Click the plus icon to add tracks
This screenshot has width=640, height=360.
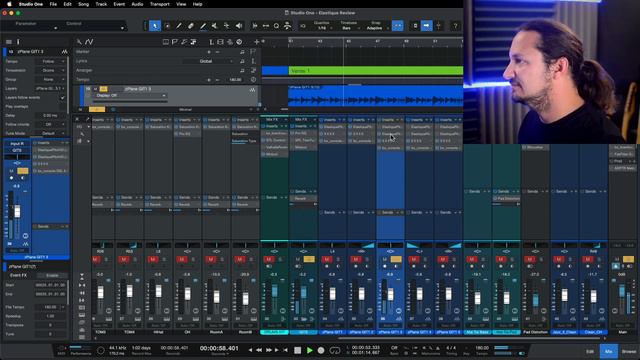click(256, 42)
